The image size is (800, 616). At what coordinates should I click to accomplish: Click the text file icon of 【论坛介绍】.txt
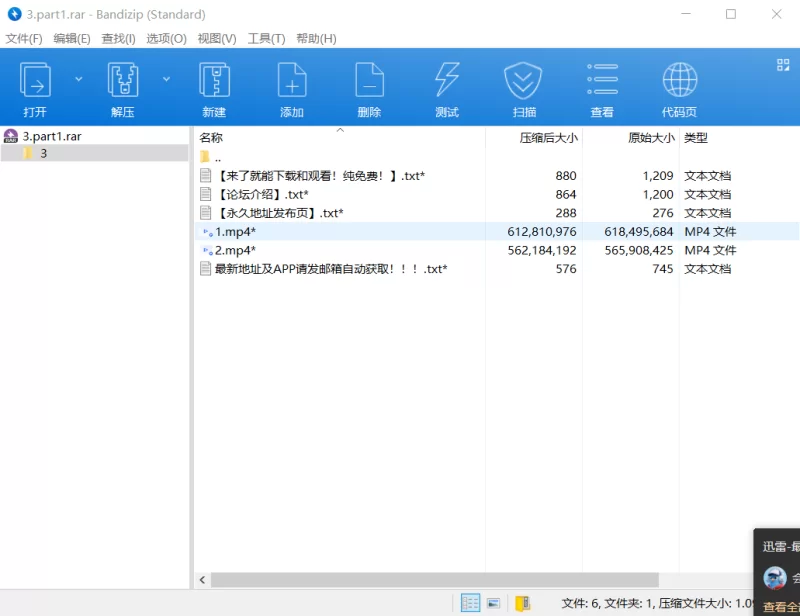pos(206,194)
